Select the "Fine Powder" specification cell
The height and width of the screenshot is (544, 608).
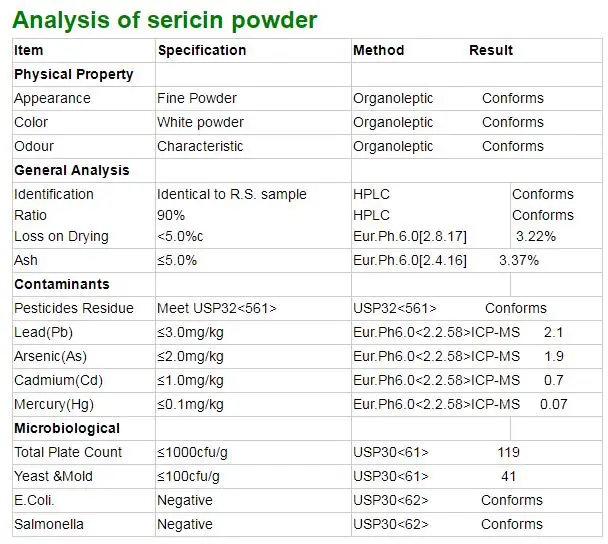click(197, 98)
